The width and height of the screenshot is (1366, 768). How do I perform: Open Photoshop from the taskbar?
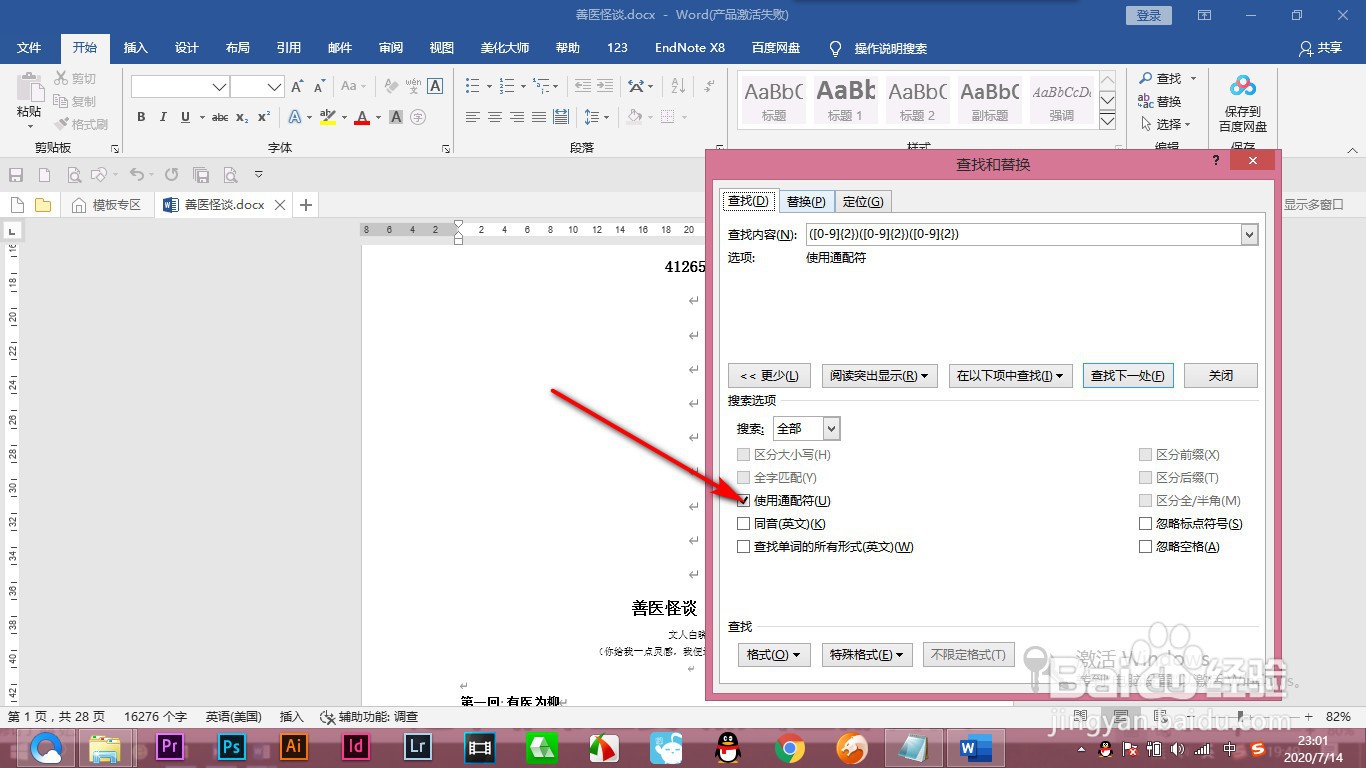(x=231, y=746)
